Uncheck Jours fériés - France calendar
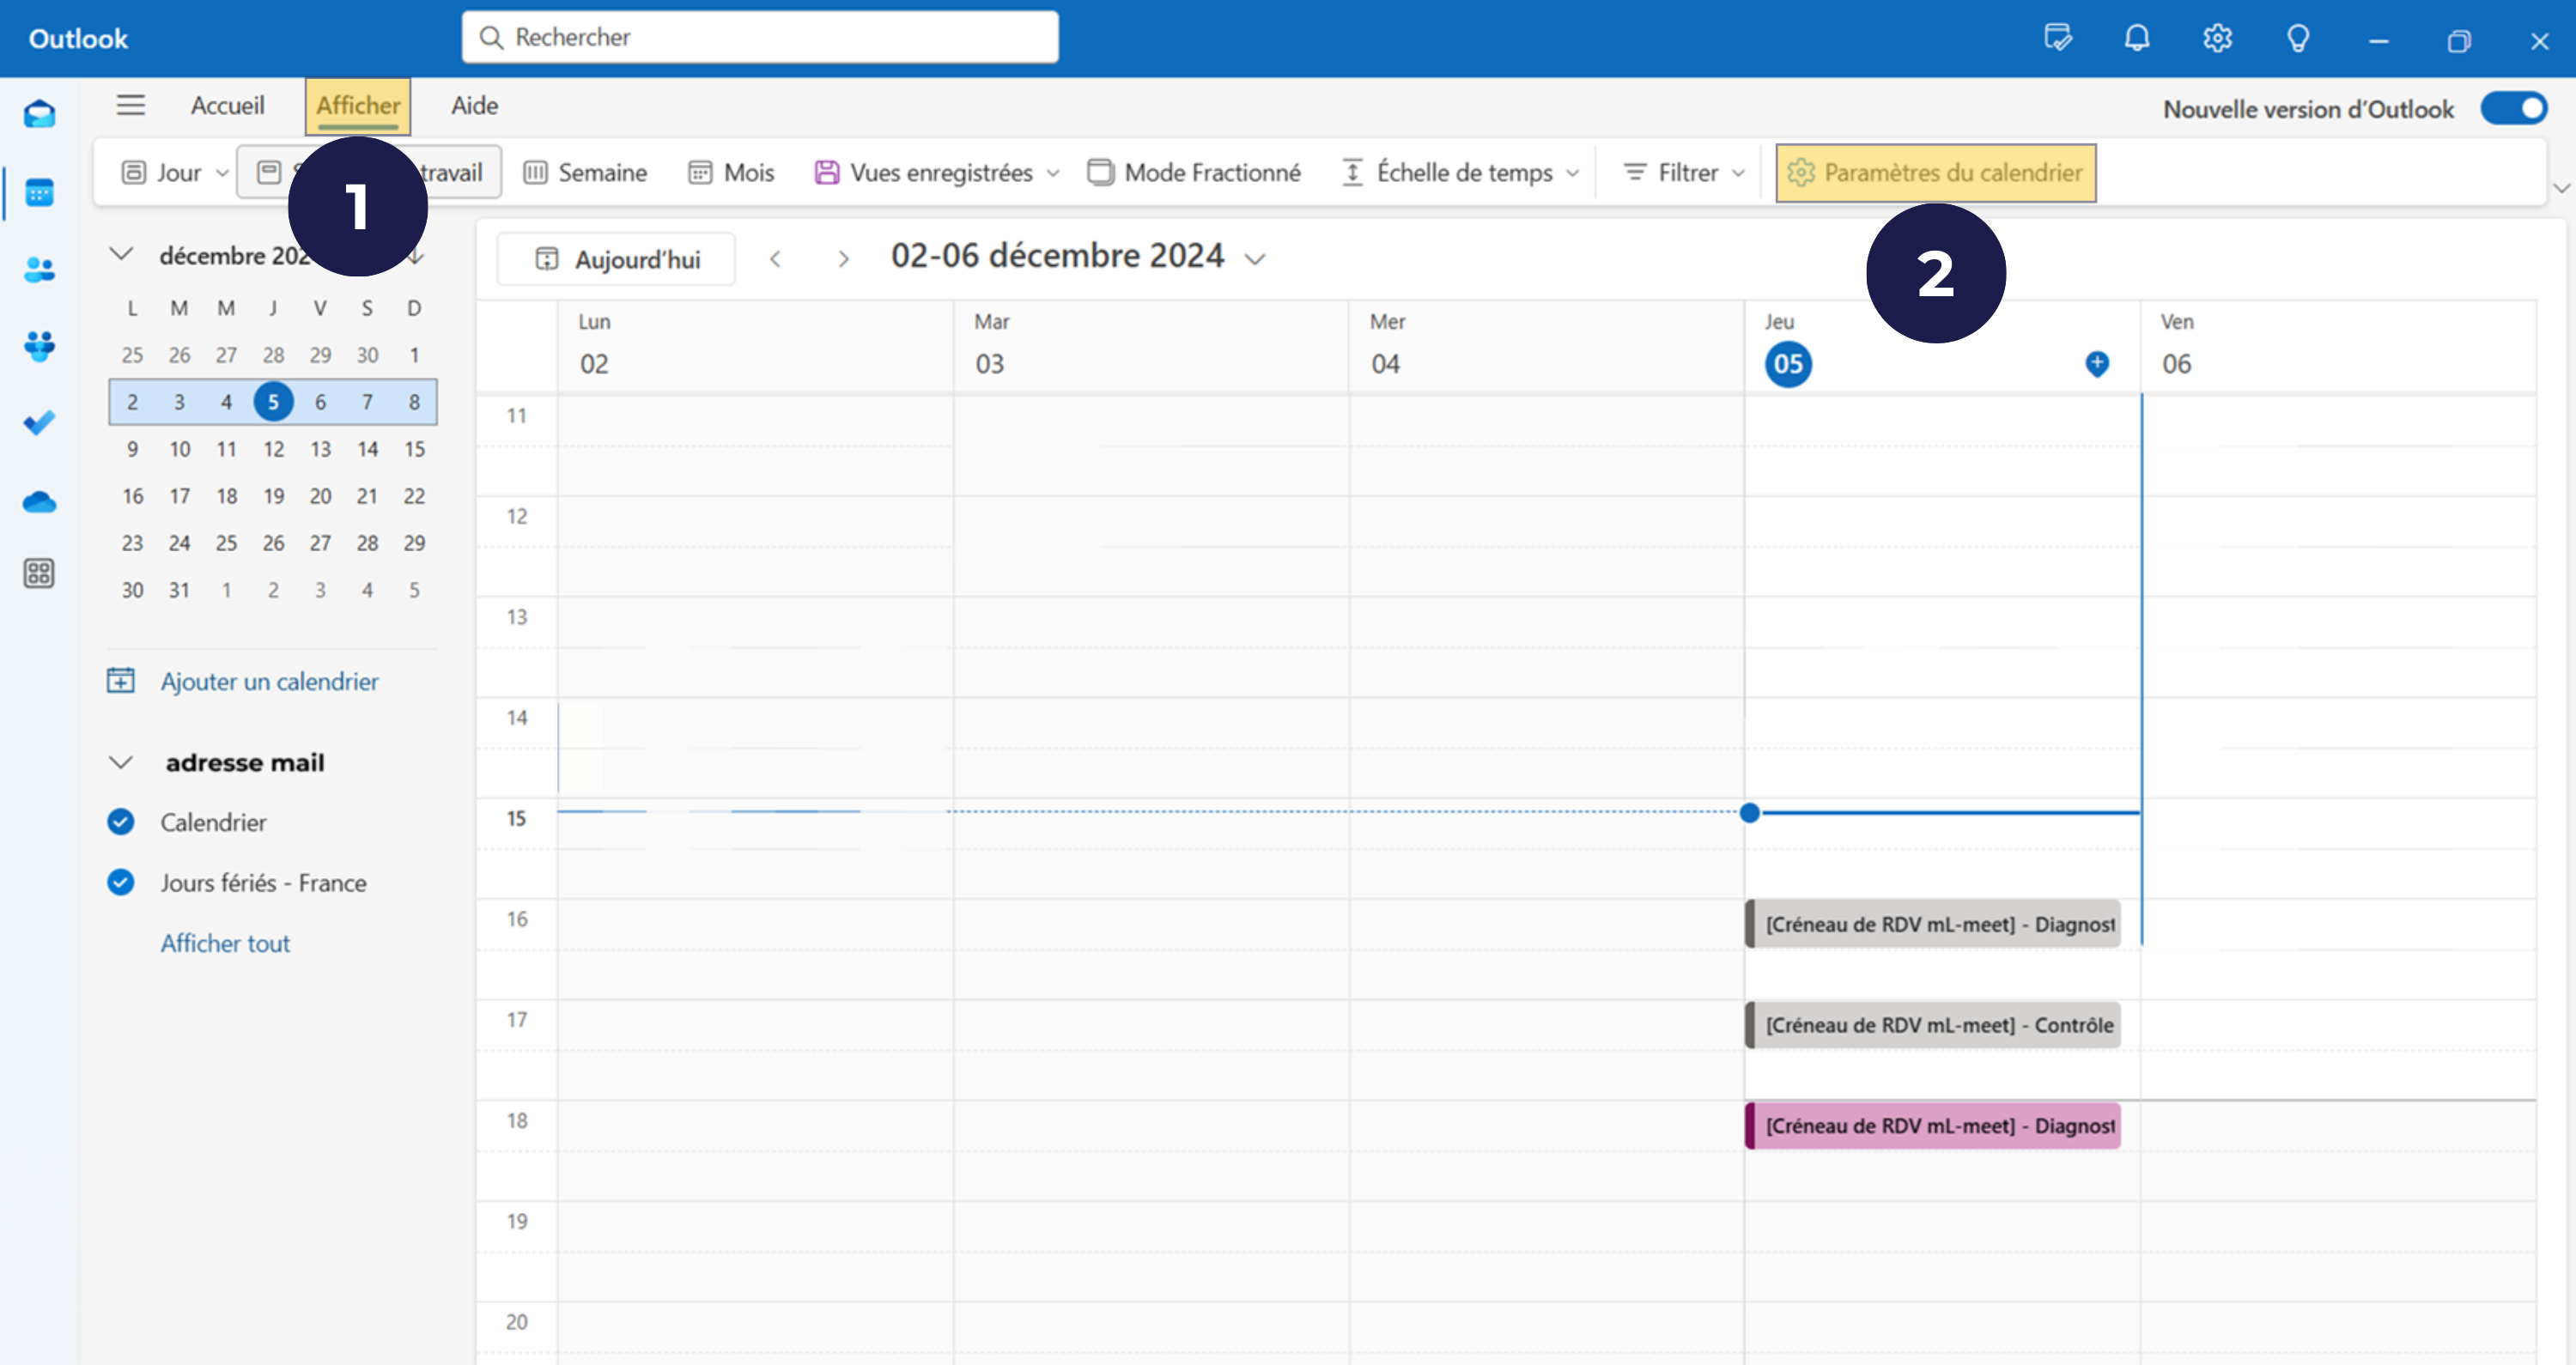This screenshot has height=1365, width=2576. (121, 883)
